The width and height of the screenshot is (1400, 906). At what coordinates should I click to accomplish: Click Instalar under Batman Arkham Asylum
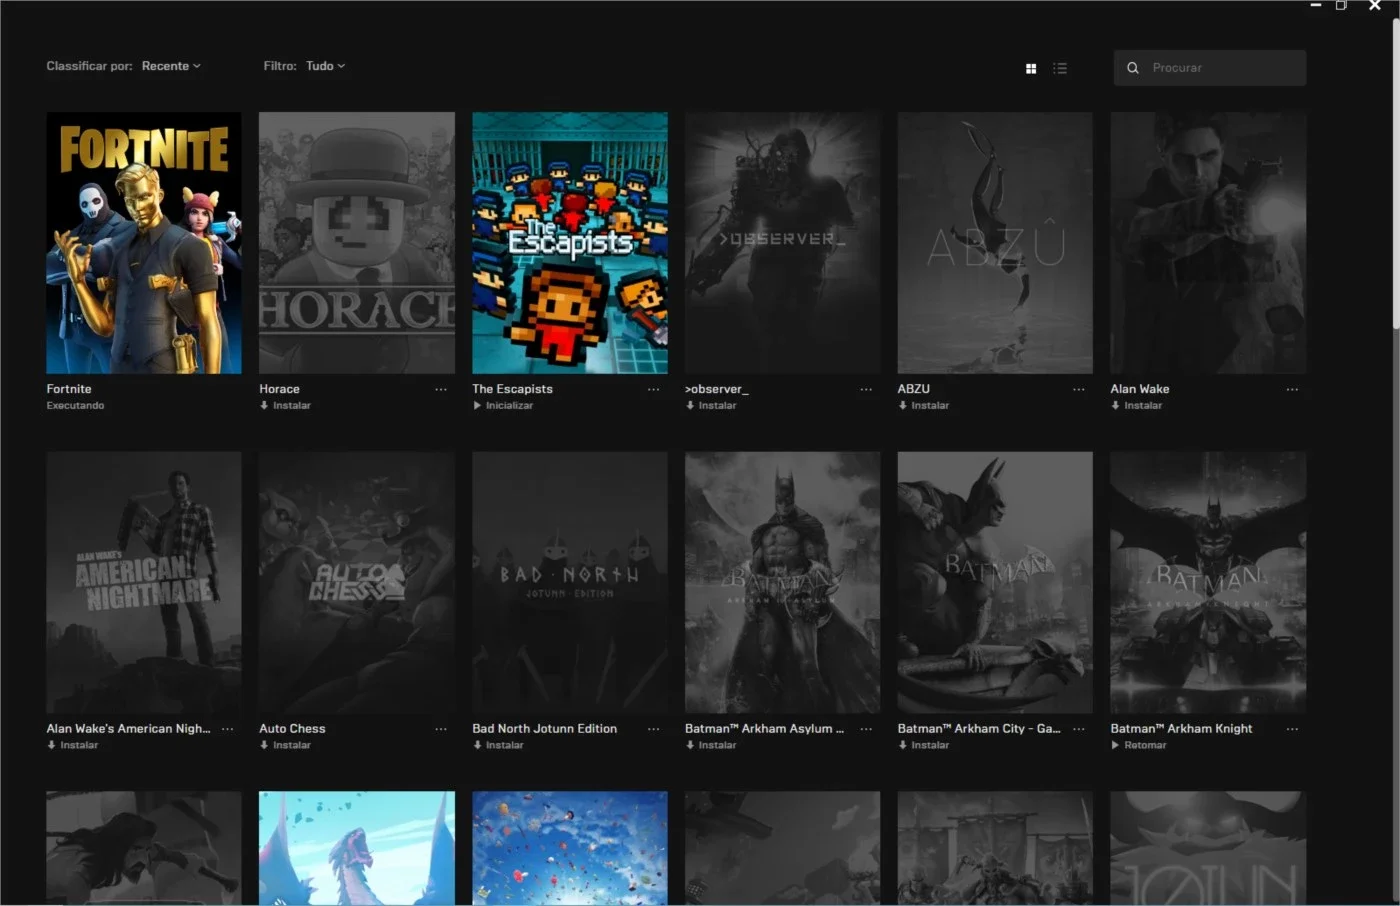tap(711, 746)
